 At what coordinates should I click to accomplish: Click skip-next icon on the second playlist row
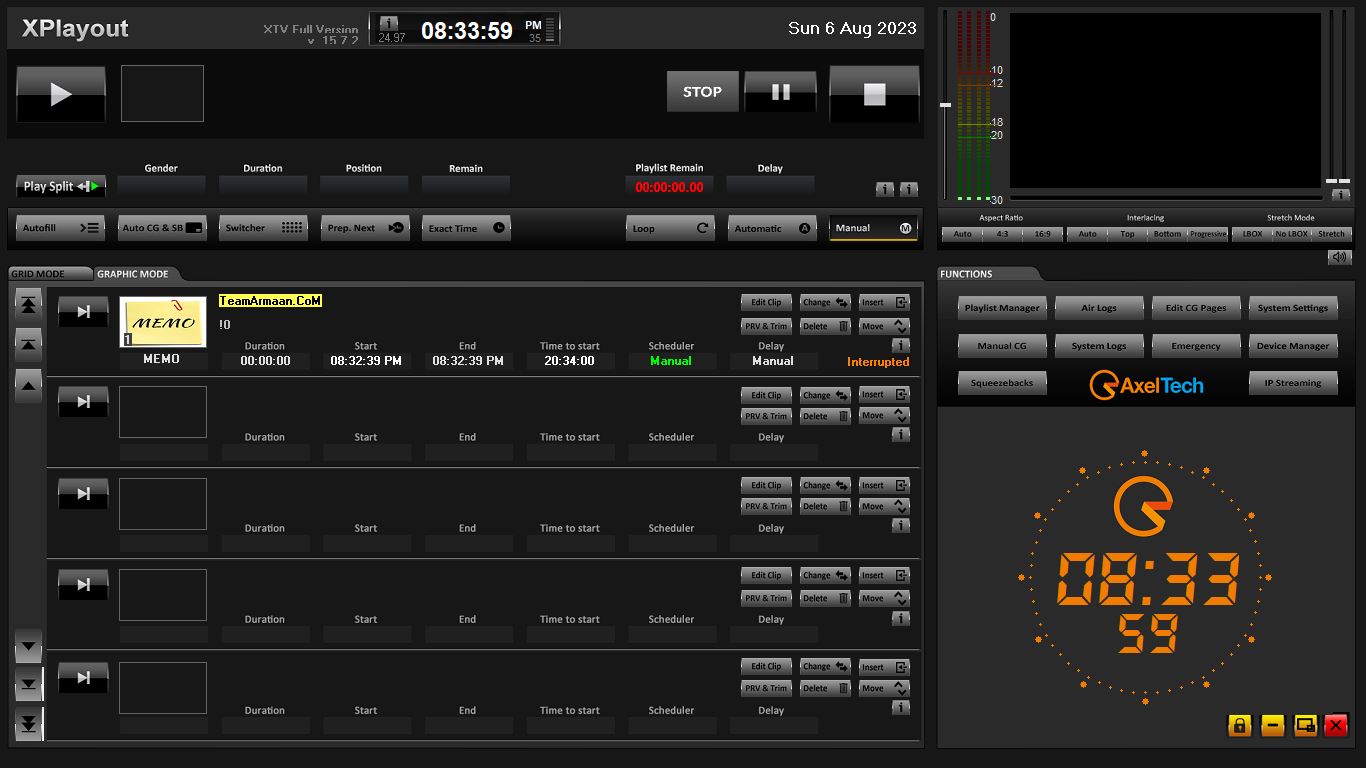[83, 402]
